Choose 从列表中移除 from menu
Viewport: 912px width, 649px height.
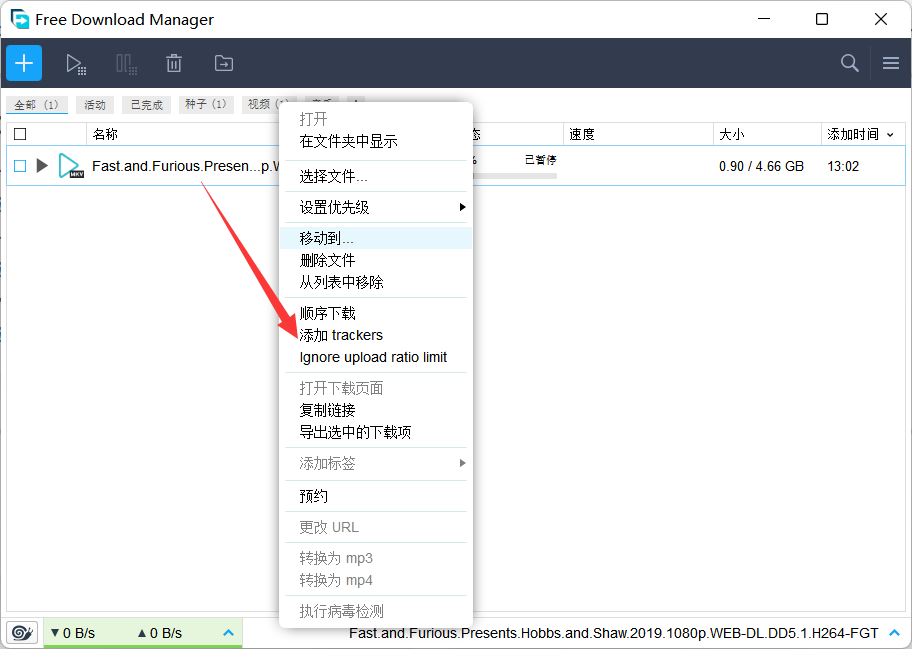376,282
